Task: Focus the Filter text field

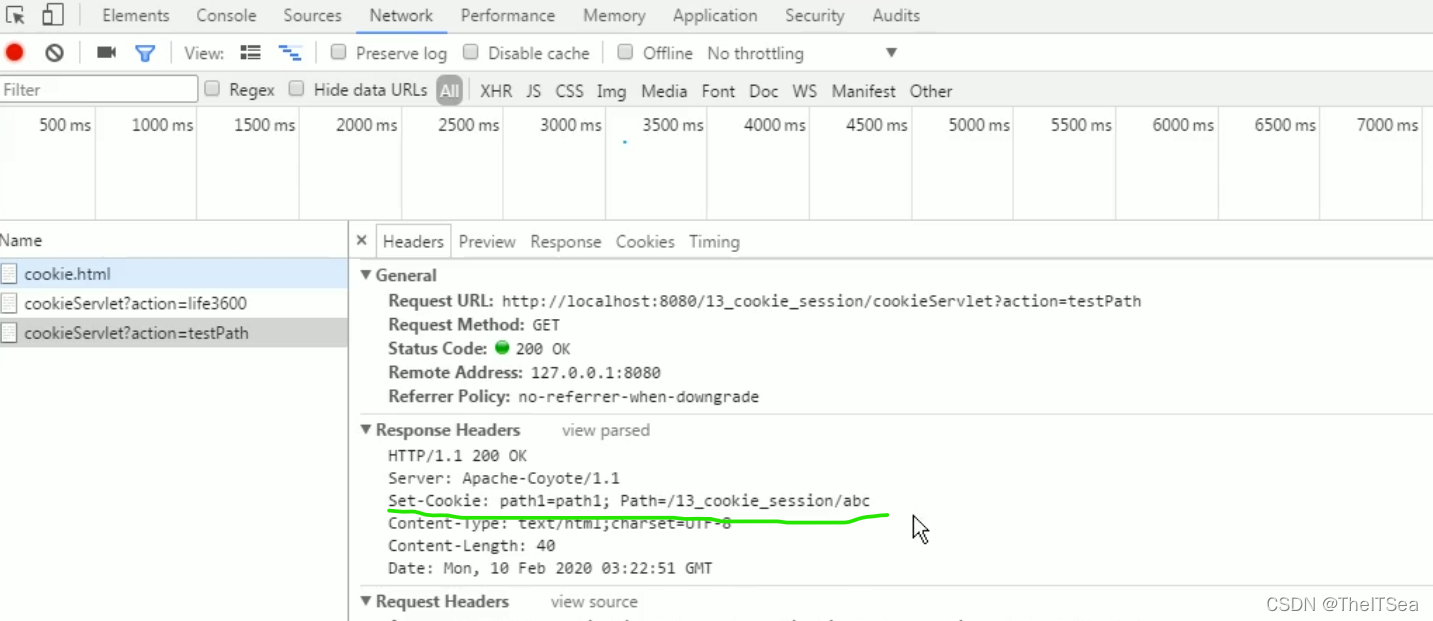Action: [x=99, y=89]
